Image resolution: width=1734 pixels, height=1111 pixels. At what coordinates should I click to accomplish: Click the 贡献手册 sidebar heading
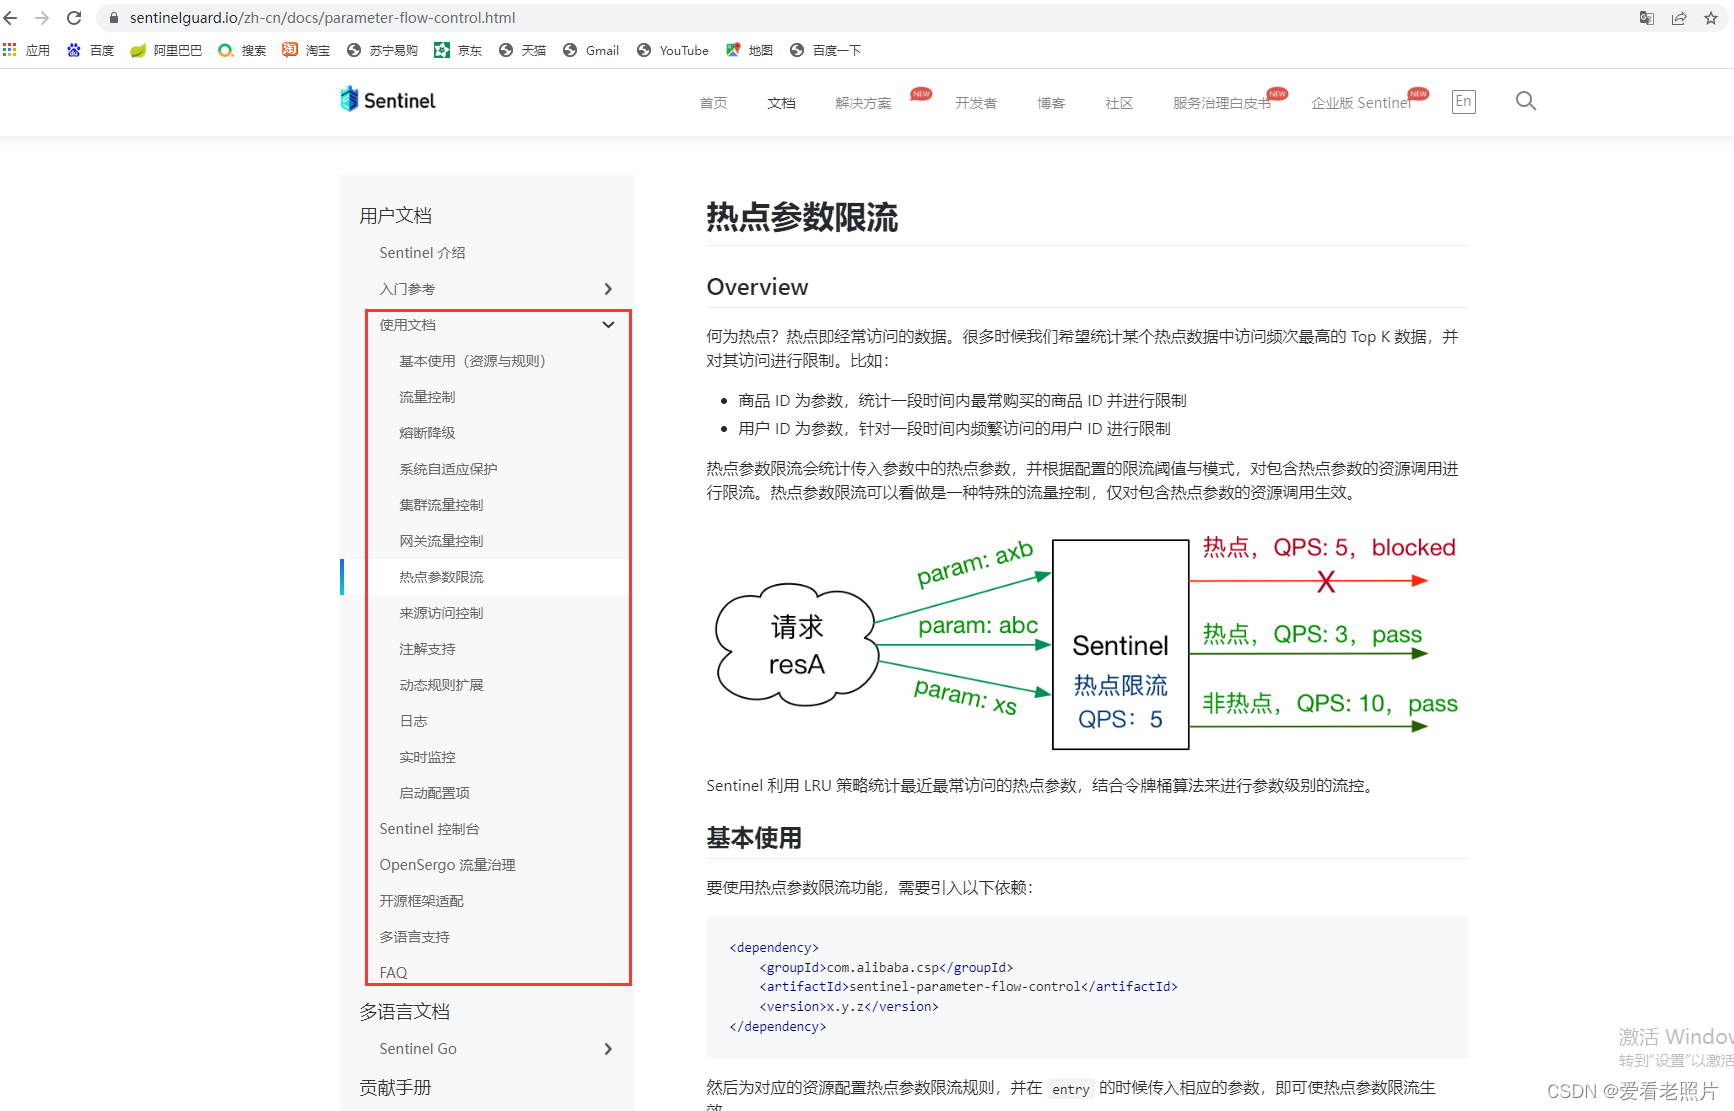pos(395,1088)
